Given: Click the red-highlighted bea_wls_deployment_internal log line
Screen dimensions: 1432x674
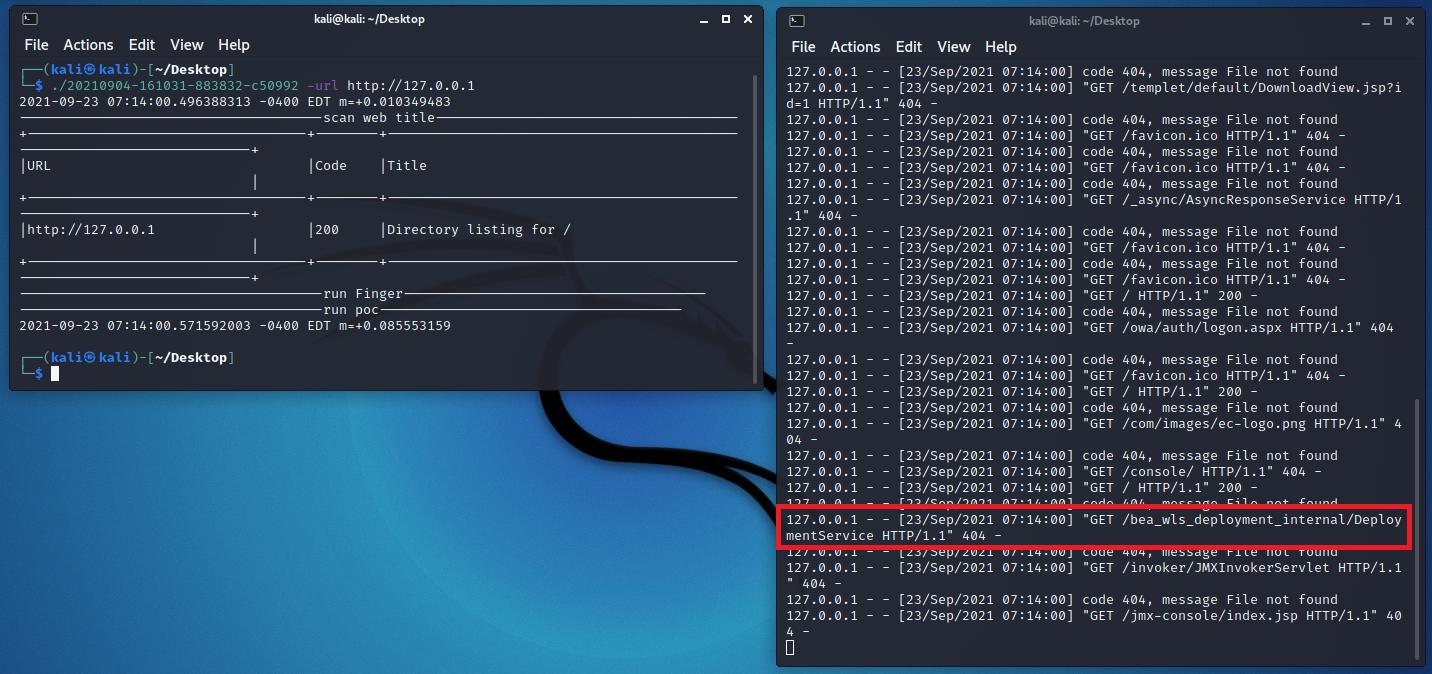Looking at the screenshot, I should coord(1094,528).
